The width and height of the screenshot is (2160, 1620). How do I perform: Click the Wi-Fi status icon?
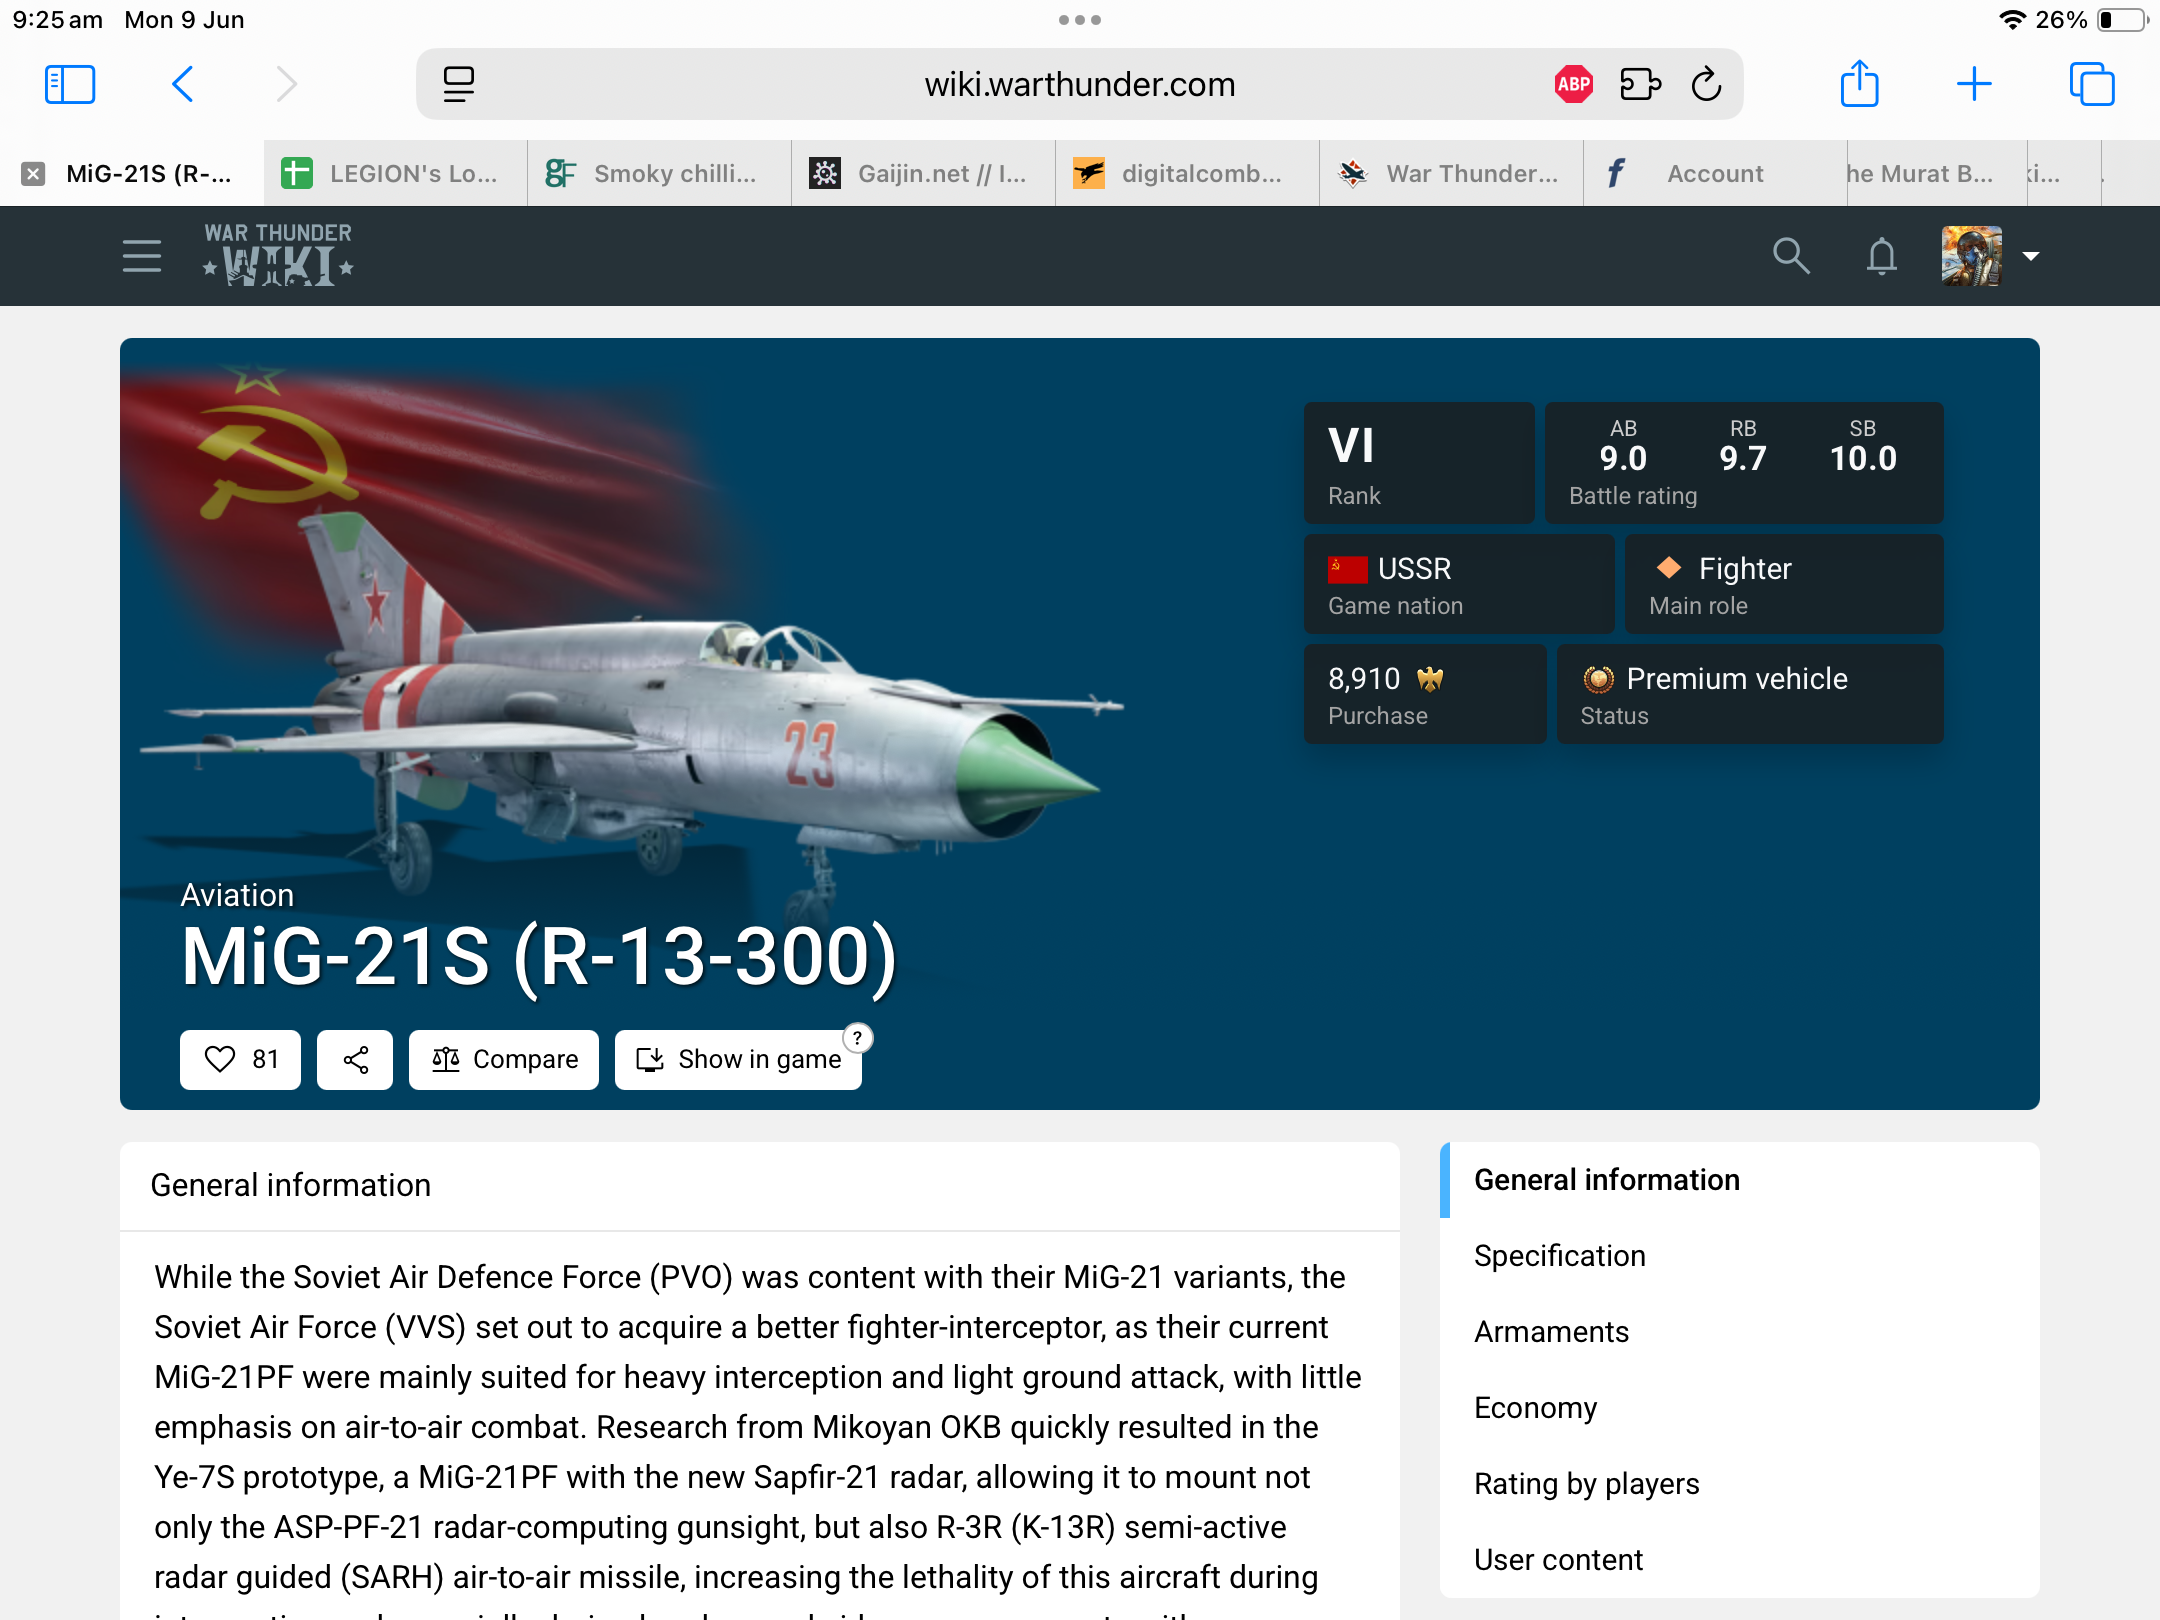(2011, 20)
